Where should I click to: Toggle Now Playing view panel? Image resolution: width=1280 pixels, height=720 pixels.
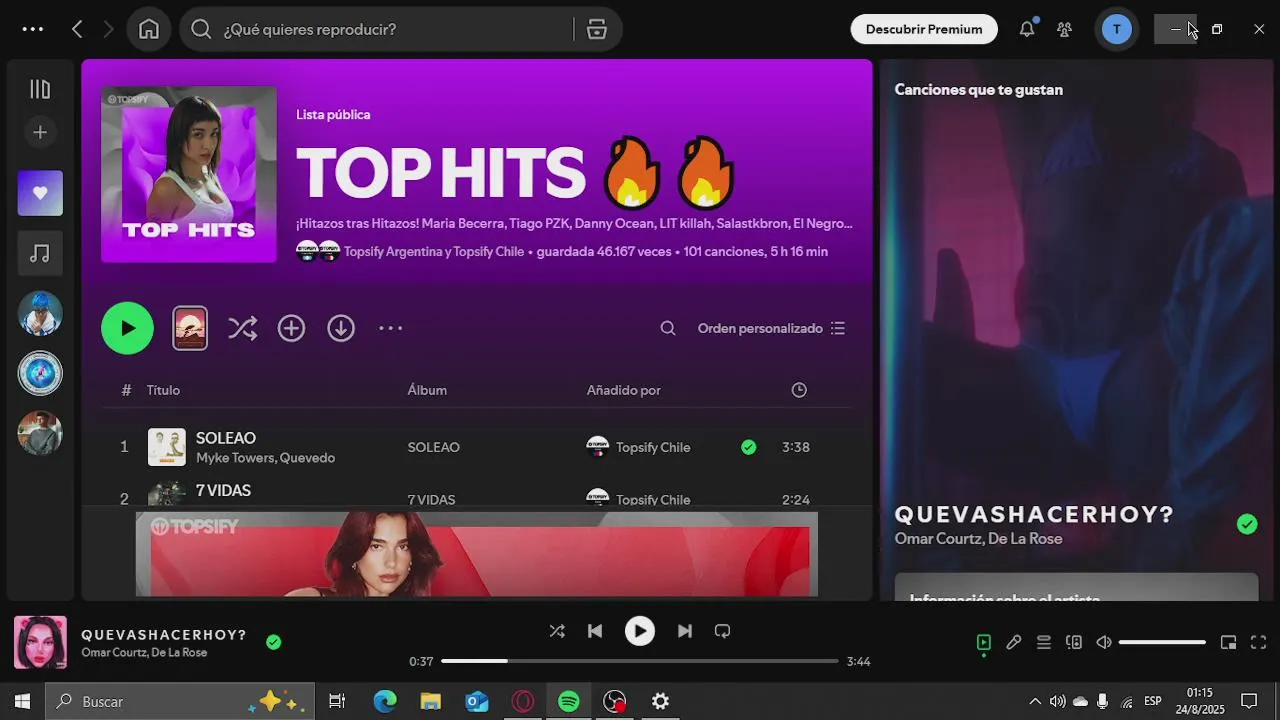click(x=984, y=643)
